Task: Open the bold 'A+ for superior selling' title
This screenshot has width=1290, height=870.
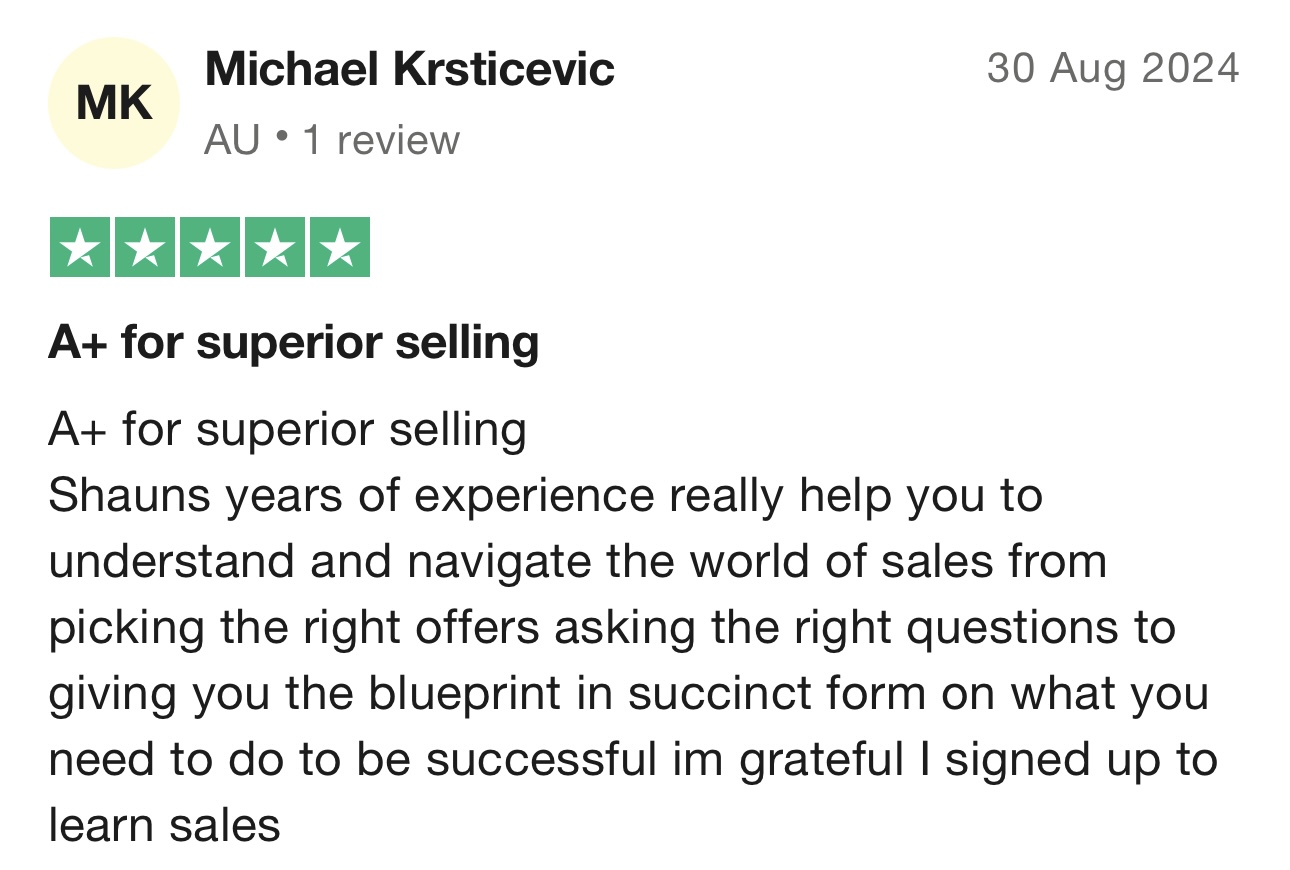Action: 294,344
